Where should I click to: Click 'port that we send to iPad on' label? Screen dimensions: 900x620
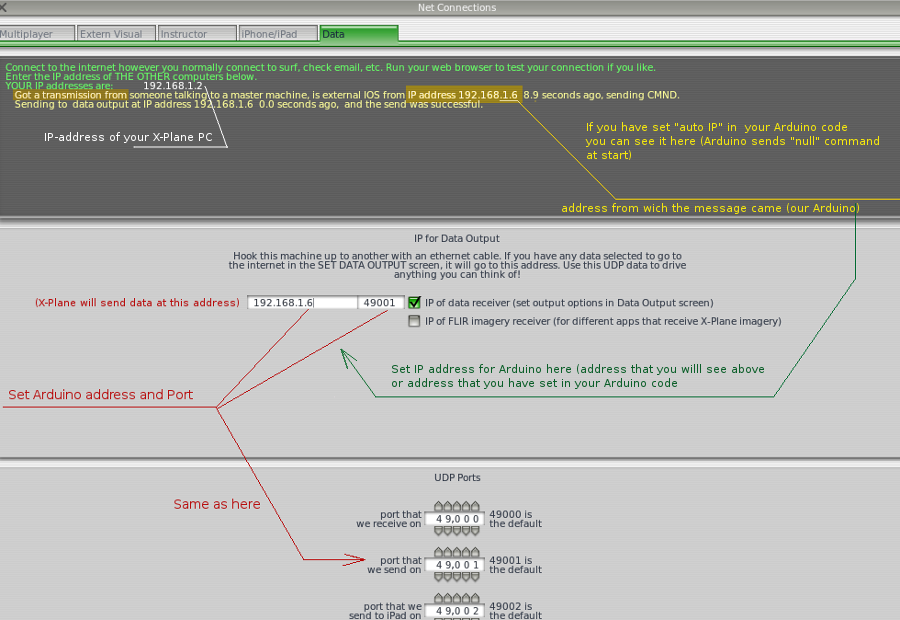click(x=385, y=611)
